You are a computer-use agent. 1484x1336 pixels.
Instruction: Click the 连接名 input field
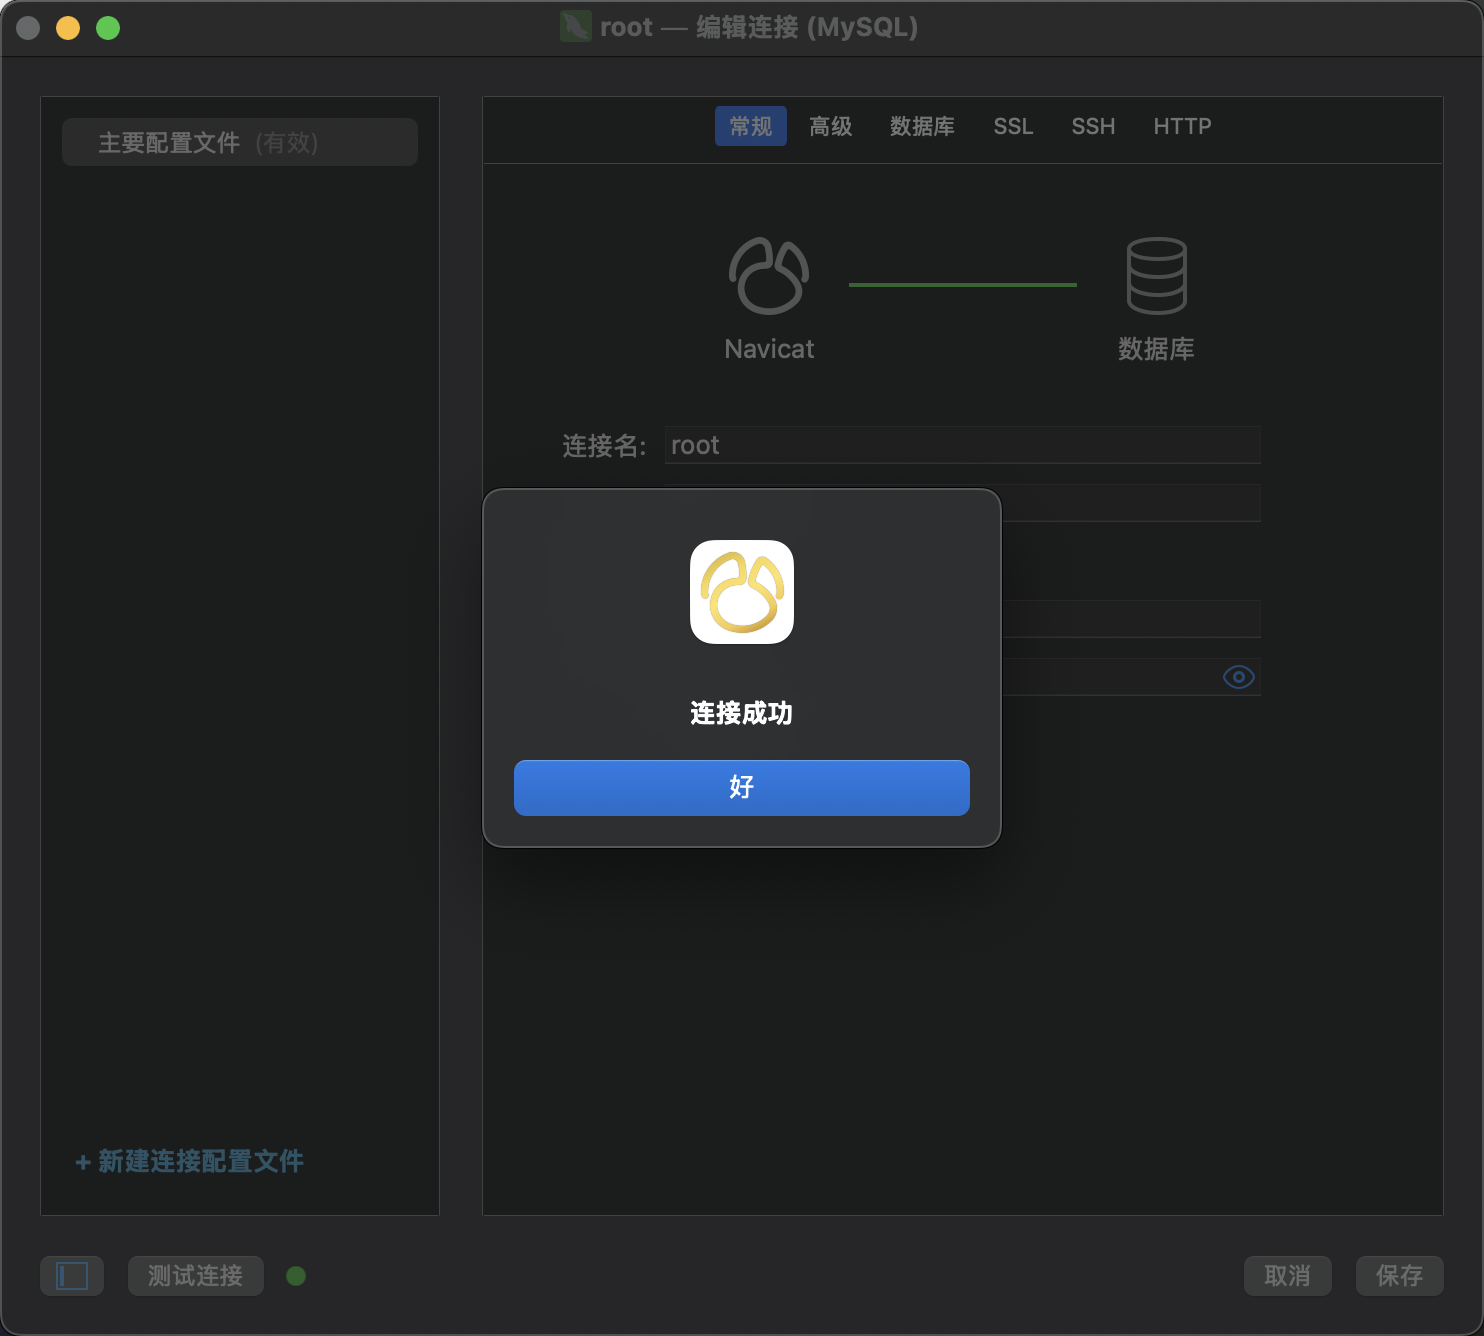point(962,445)
